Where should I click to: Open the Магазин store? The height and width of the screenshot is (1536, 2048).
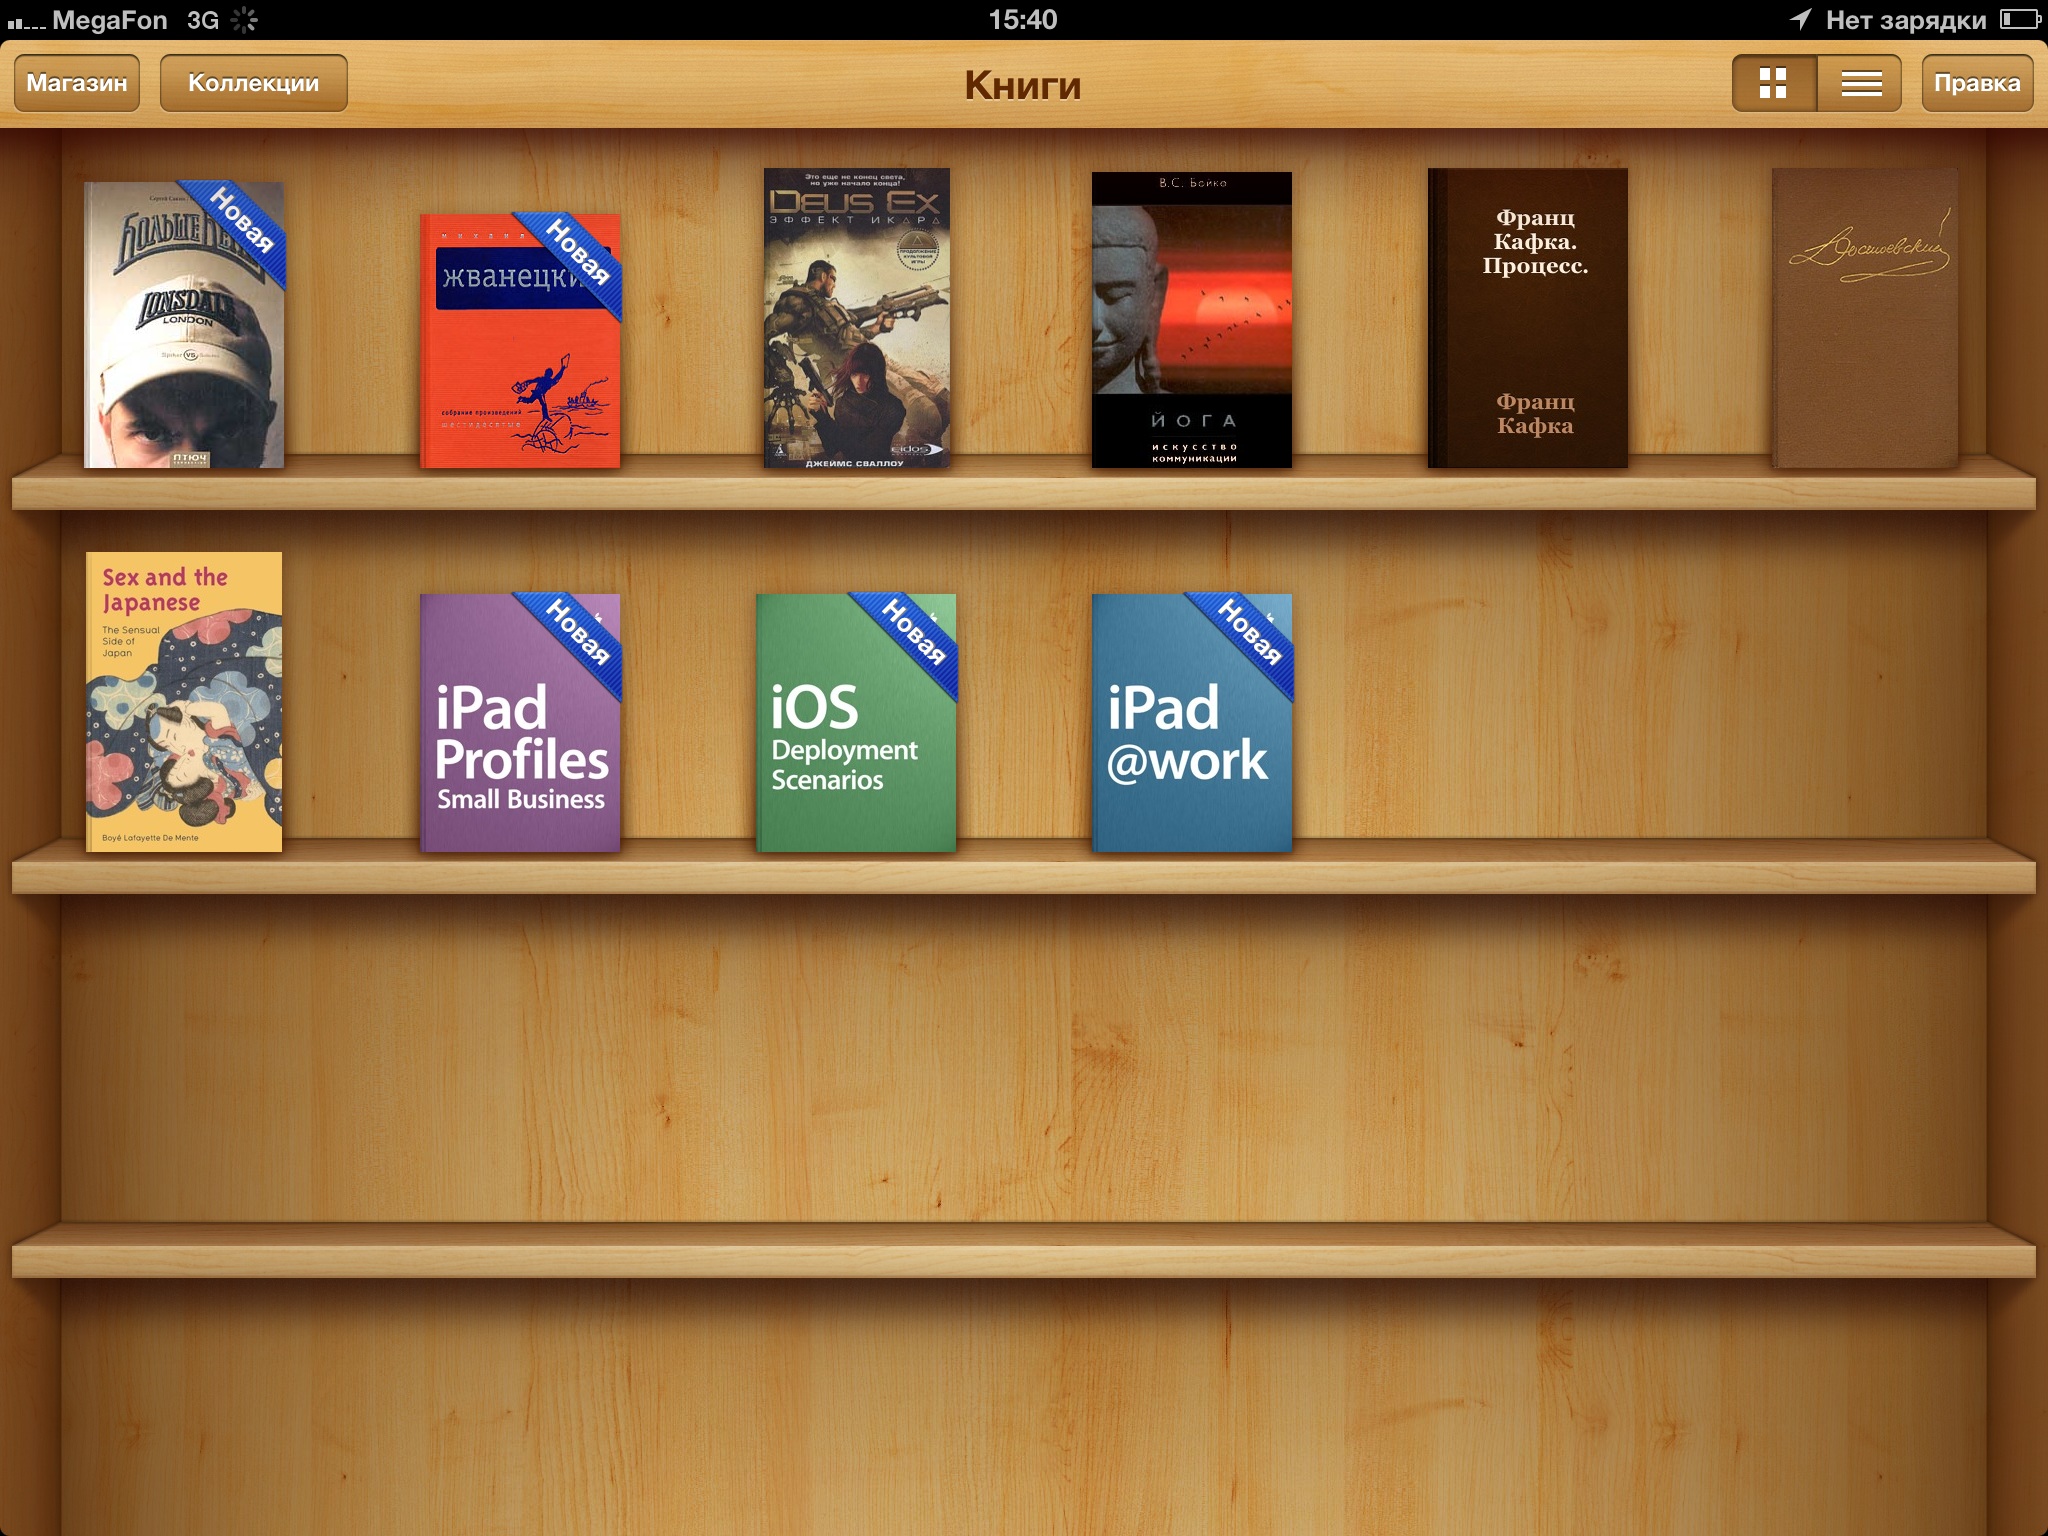coord(77,83)
